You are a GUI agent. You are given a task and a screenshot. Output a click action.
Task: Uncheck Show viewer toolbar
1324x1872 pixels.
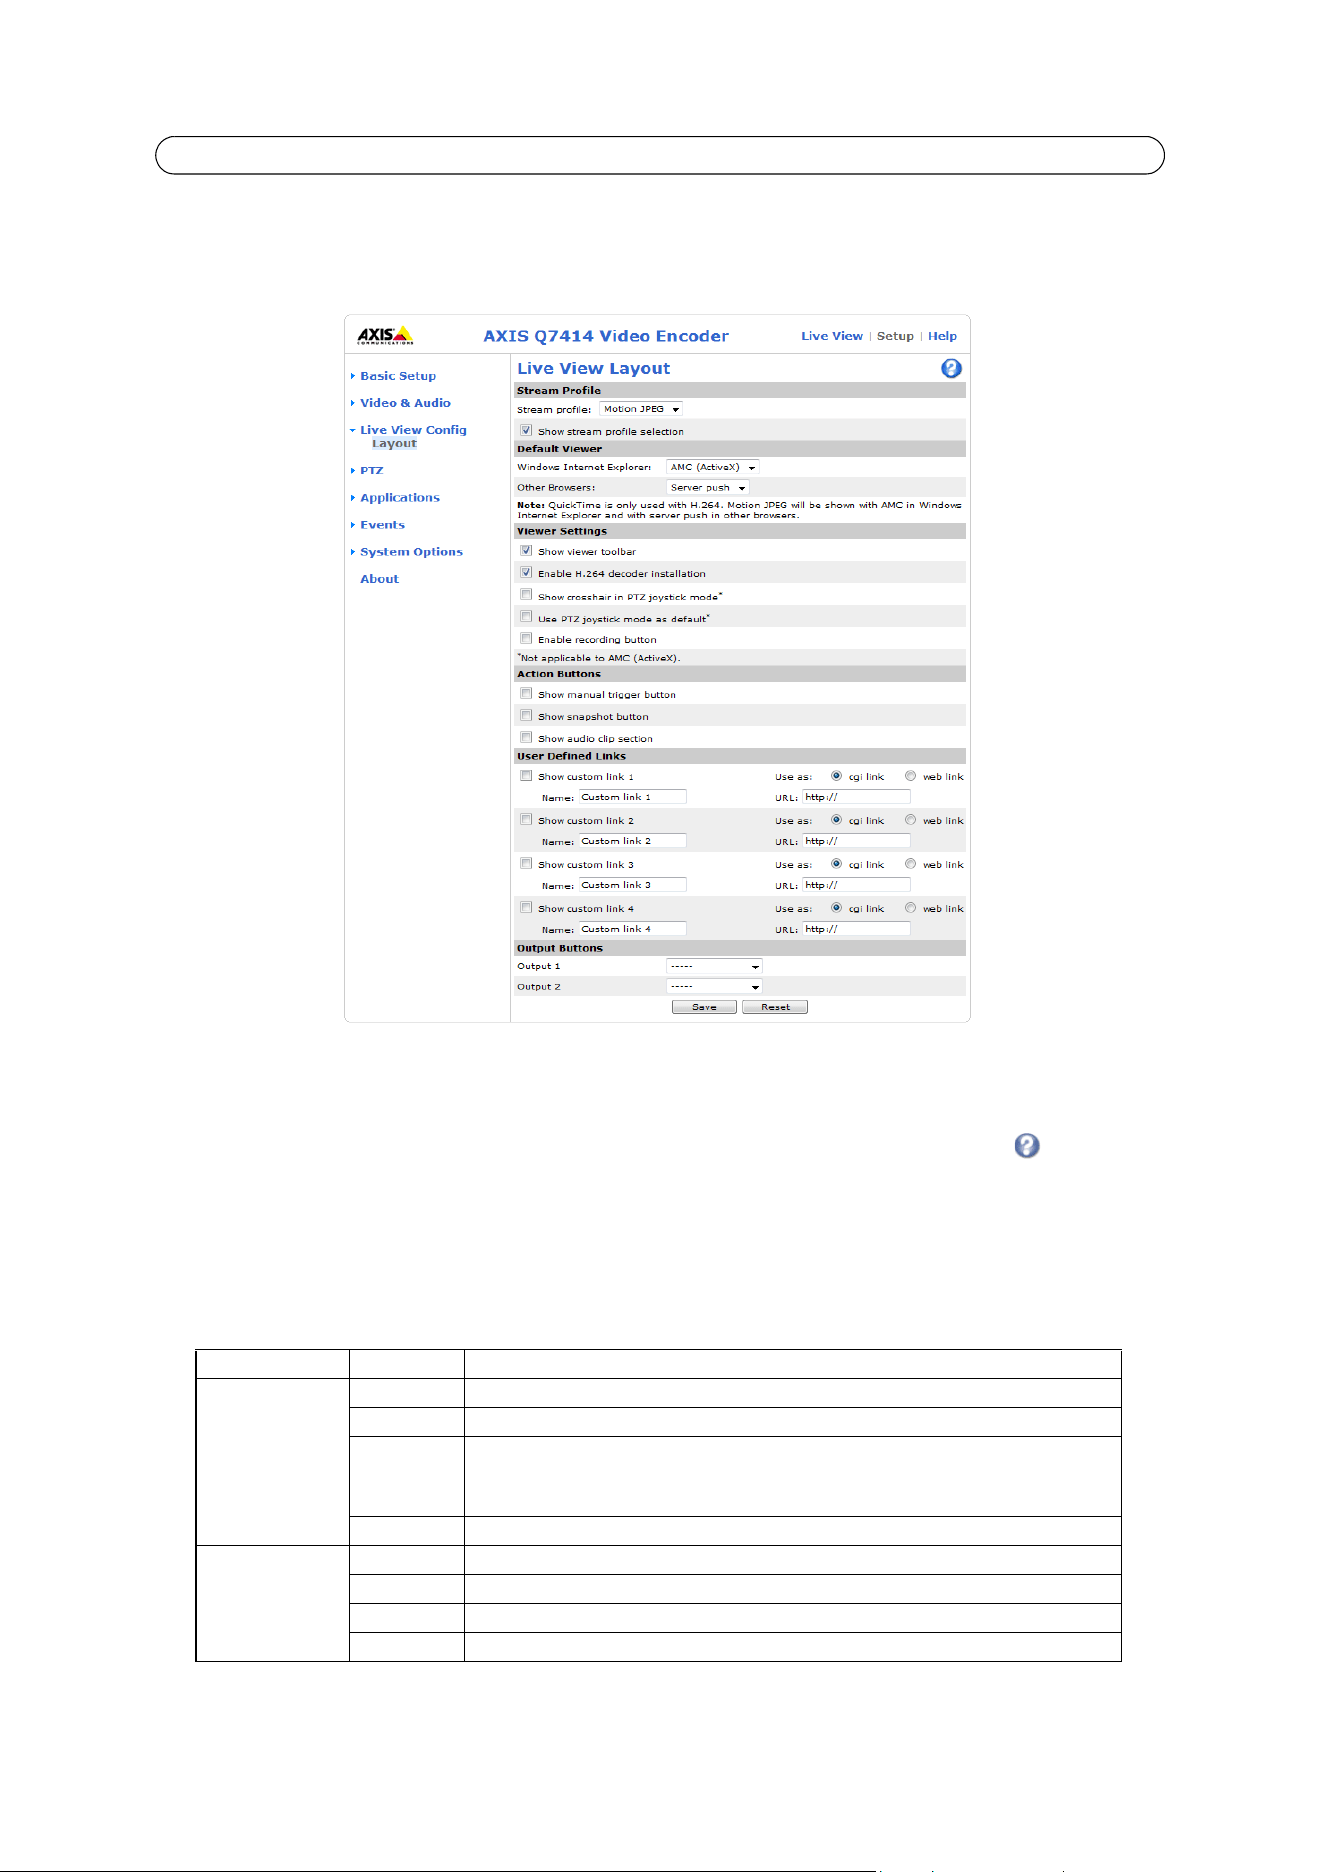pyautogui.click(x=526, y=551)
